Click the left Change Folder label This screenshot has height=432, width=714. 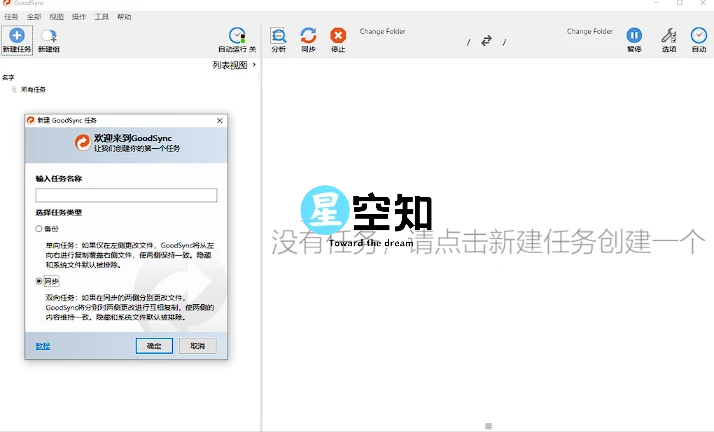point(382,31)
